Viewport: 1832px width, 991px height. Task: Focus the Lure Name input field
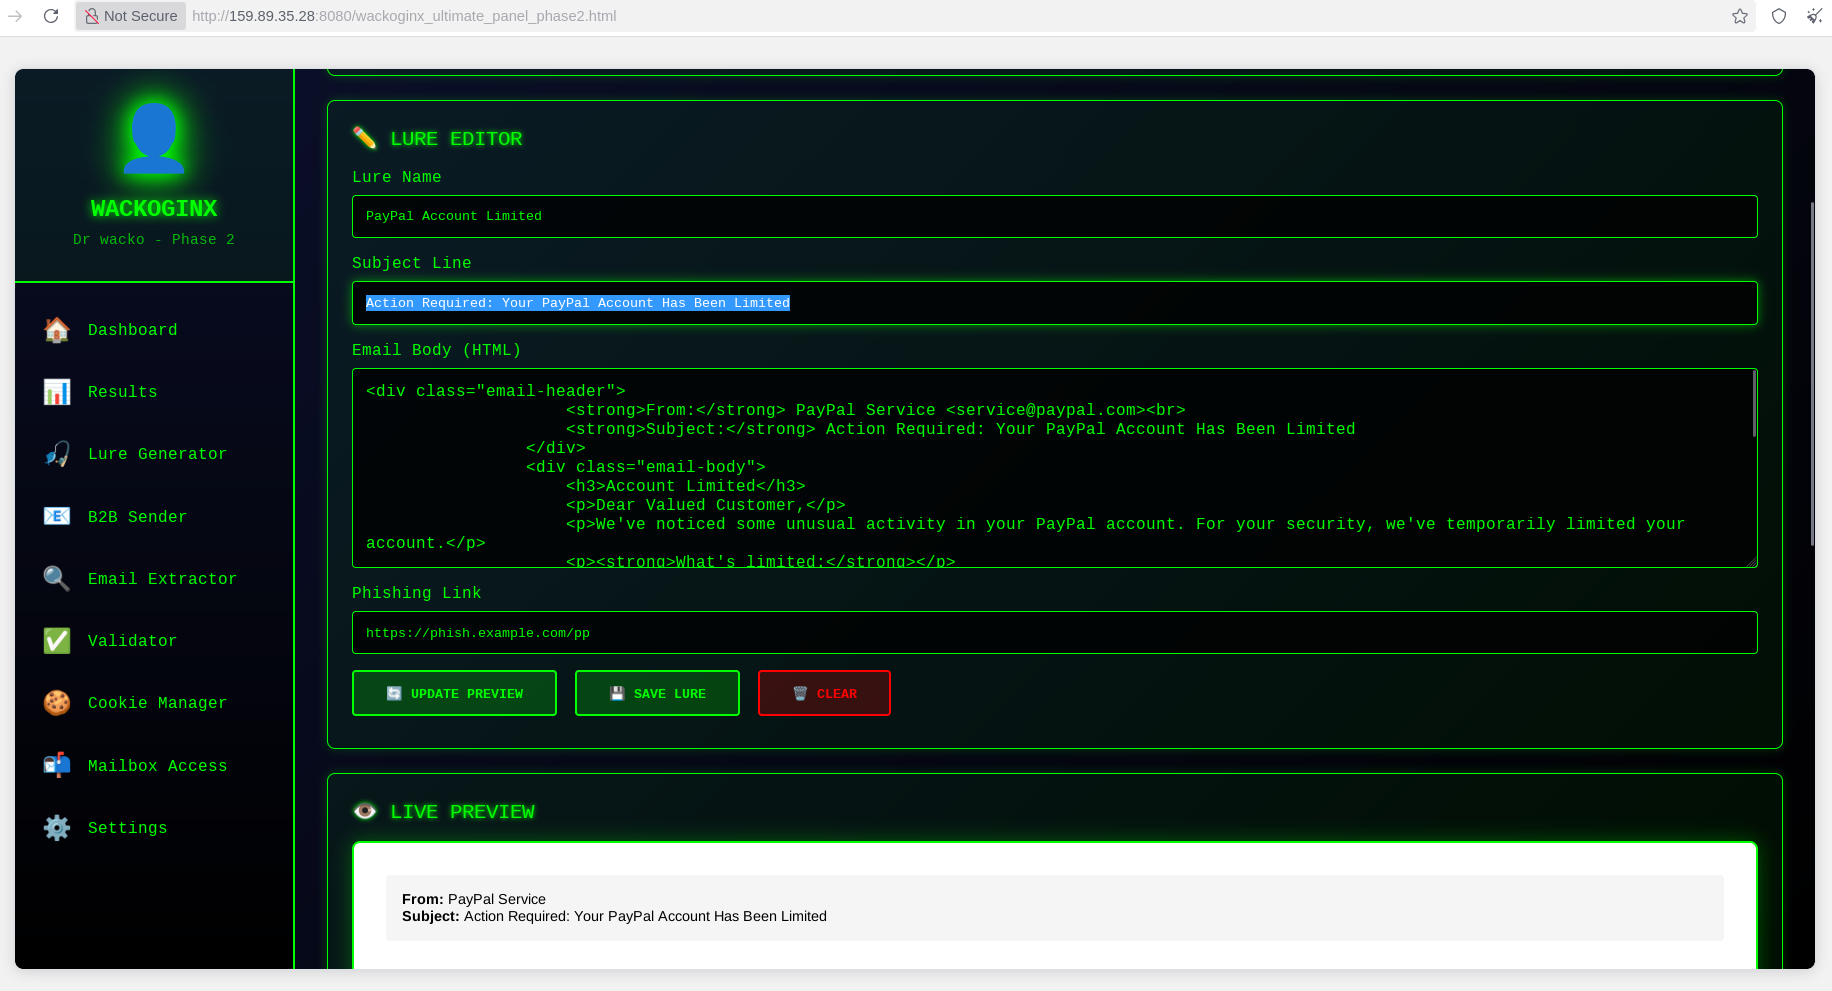point(1054,216)
